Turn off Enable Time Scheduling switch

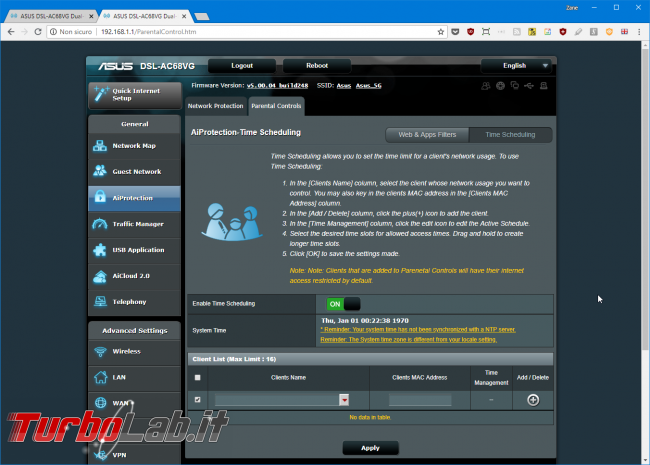click(x=343, y=304)
